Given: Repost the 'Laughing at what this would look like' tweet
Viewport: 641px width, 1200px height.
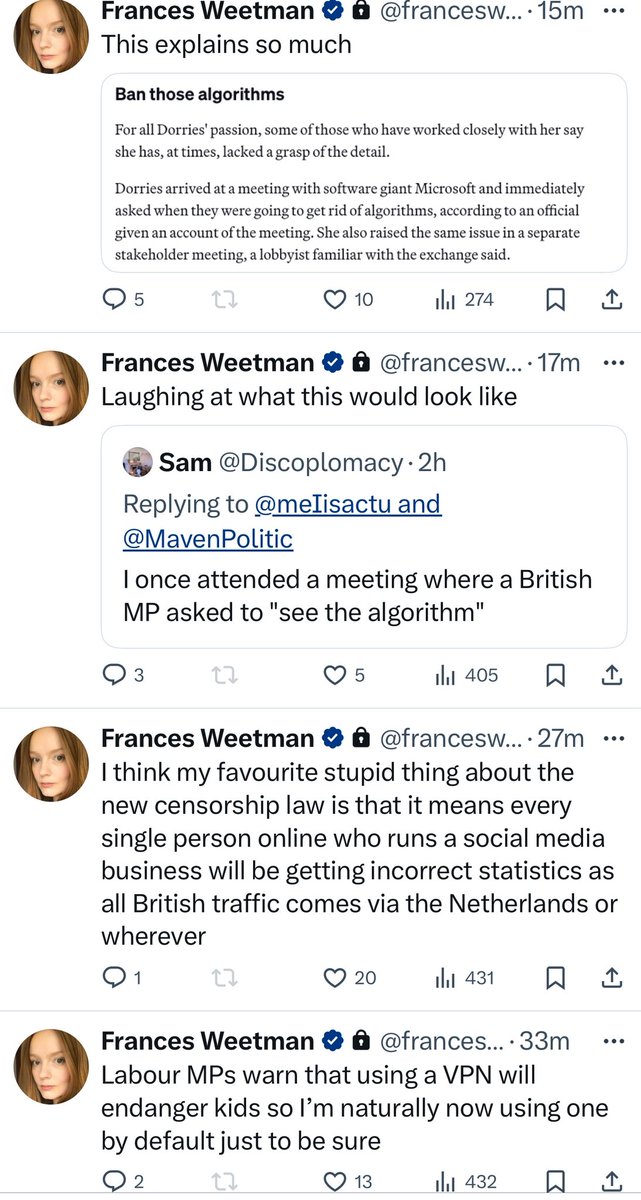Looking at the screenshot, I should tap(225, 675).
